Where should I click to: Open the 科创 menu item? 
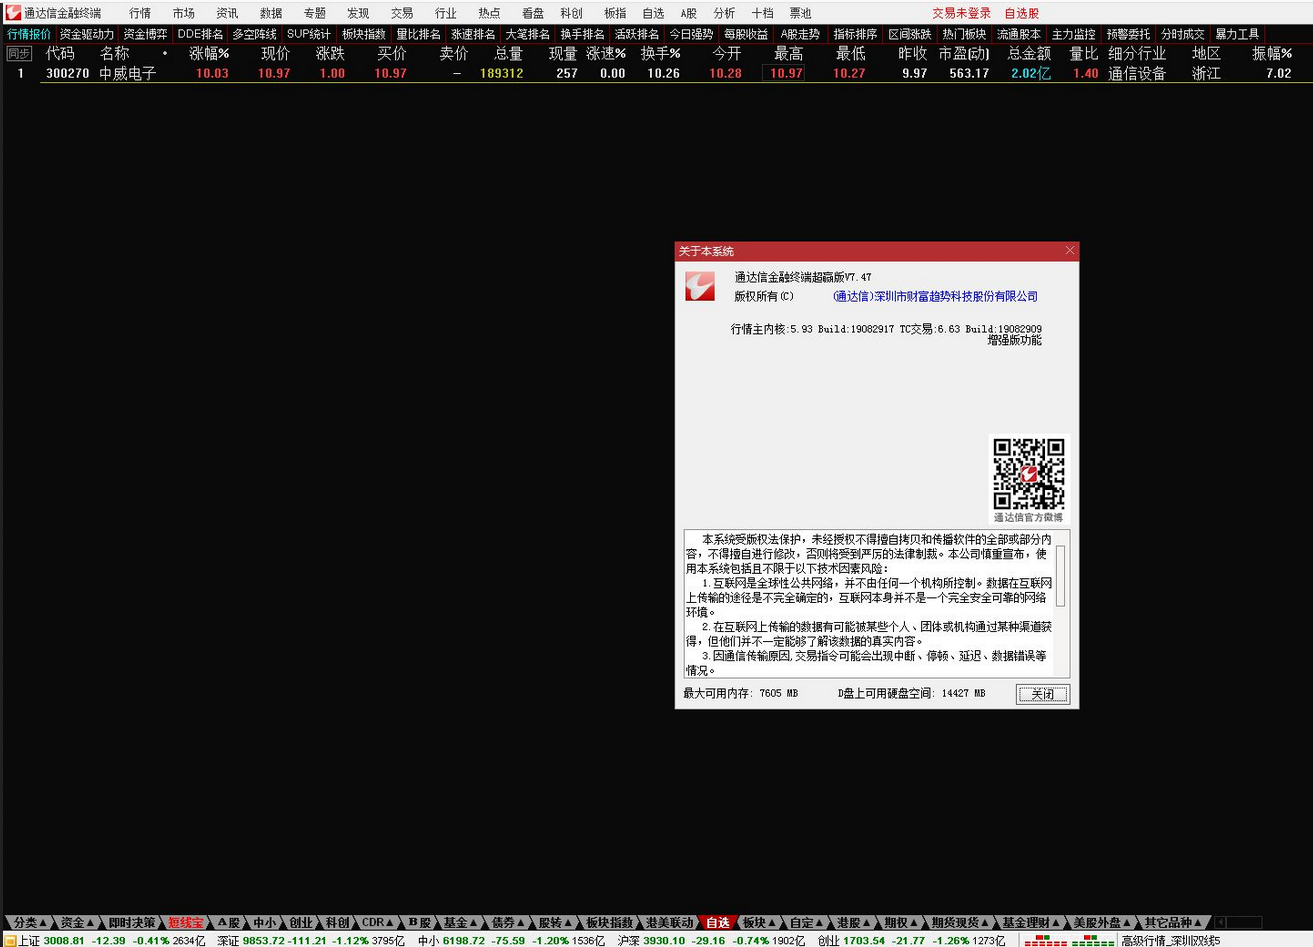tap(571, 13)
